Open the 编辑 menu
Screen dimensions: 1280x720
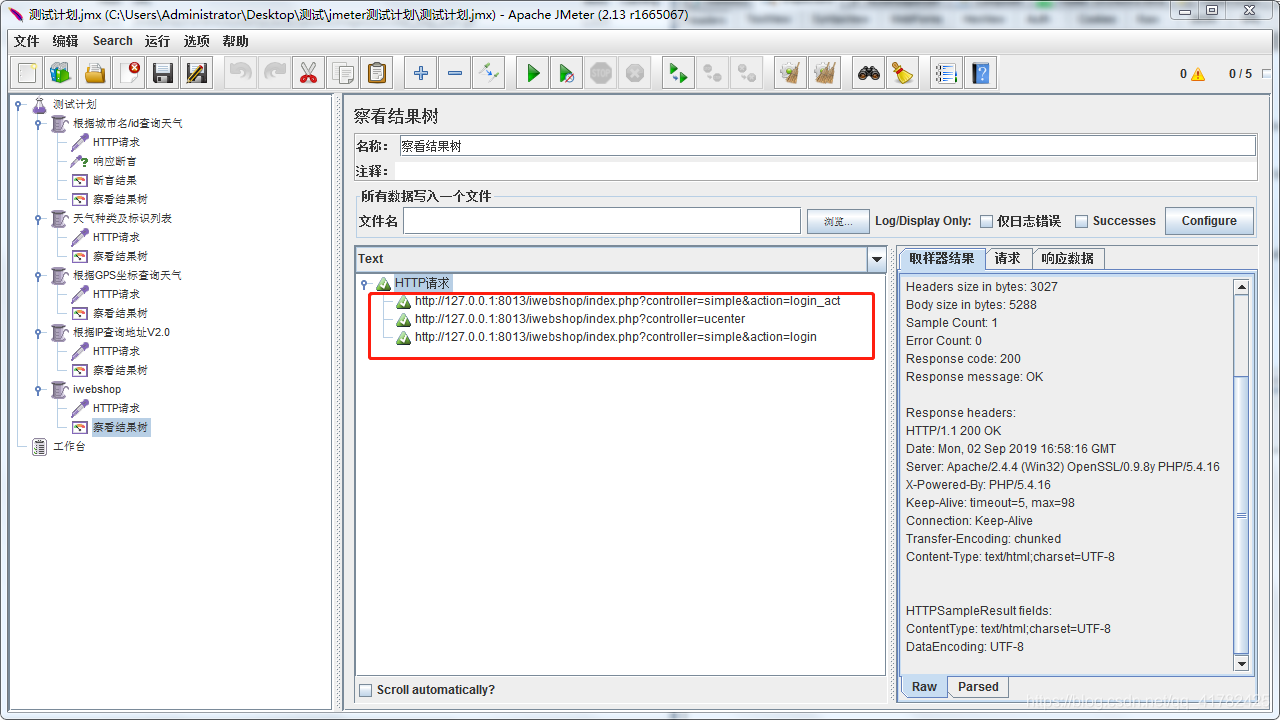click(x=65, y=41)
